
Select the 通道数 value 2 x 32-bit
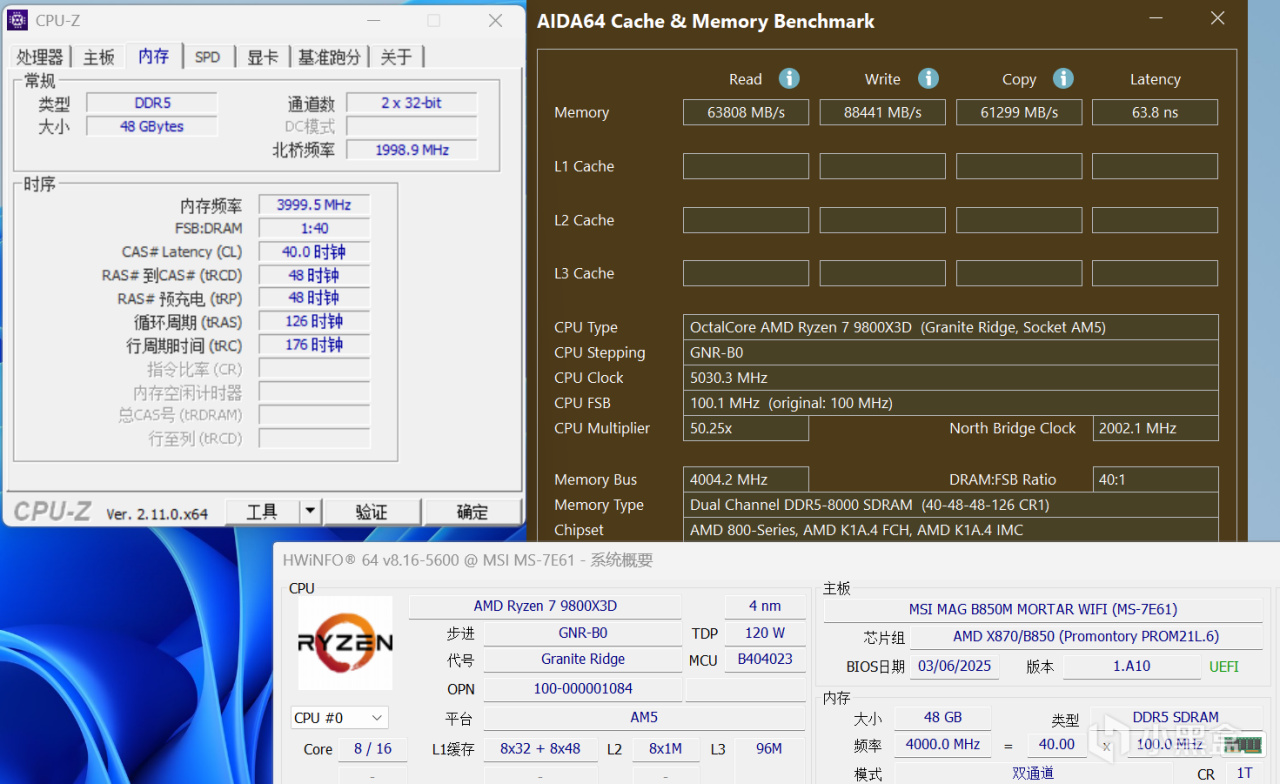coord(411,103)
